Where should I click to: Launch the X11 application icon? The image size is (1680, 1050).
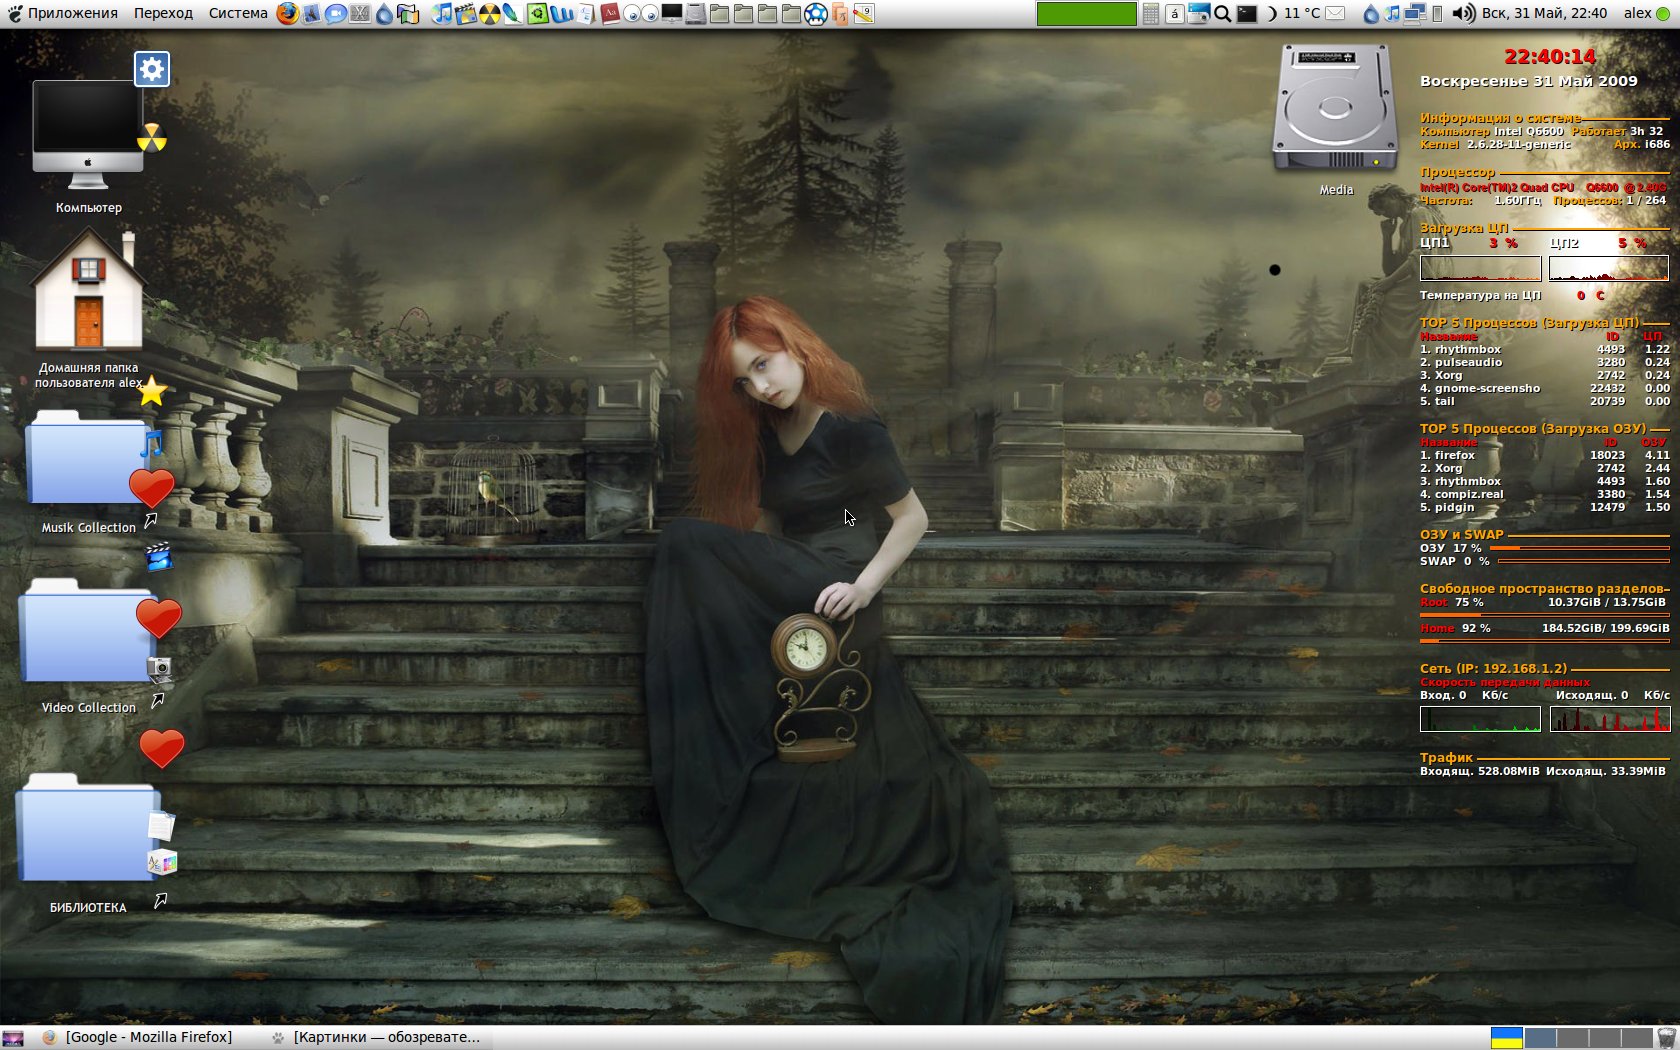pos(360,14)
